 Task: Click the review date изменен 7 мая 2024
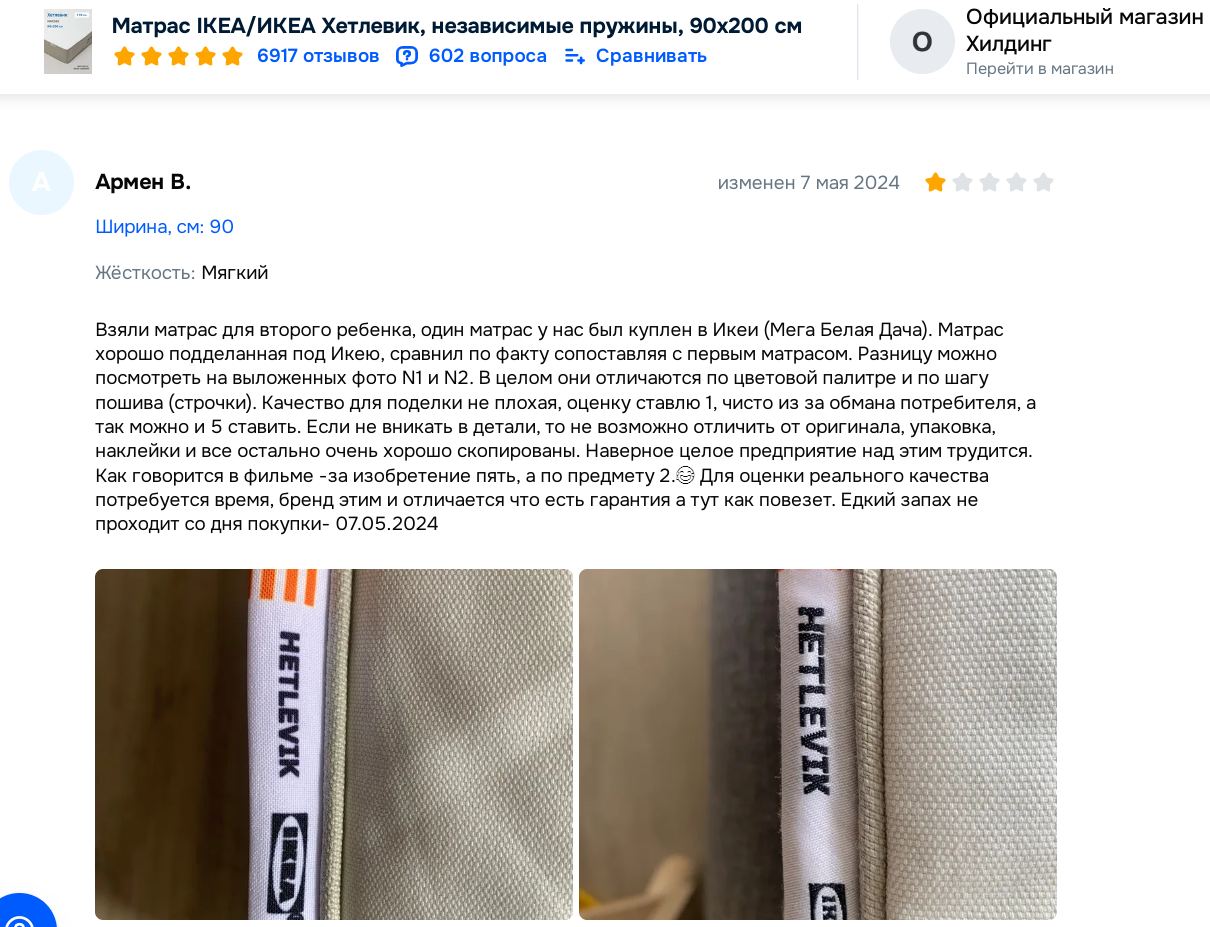click(808, 183)
